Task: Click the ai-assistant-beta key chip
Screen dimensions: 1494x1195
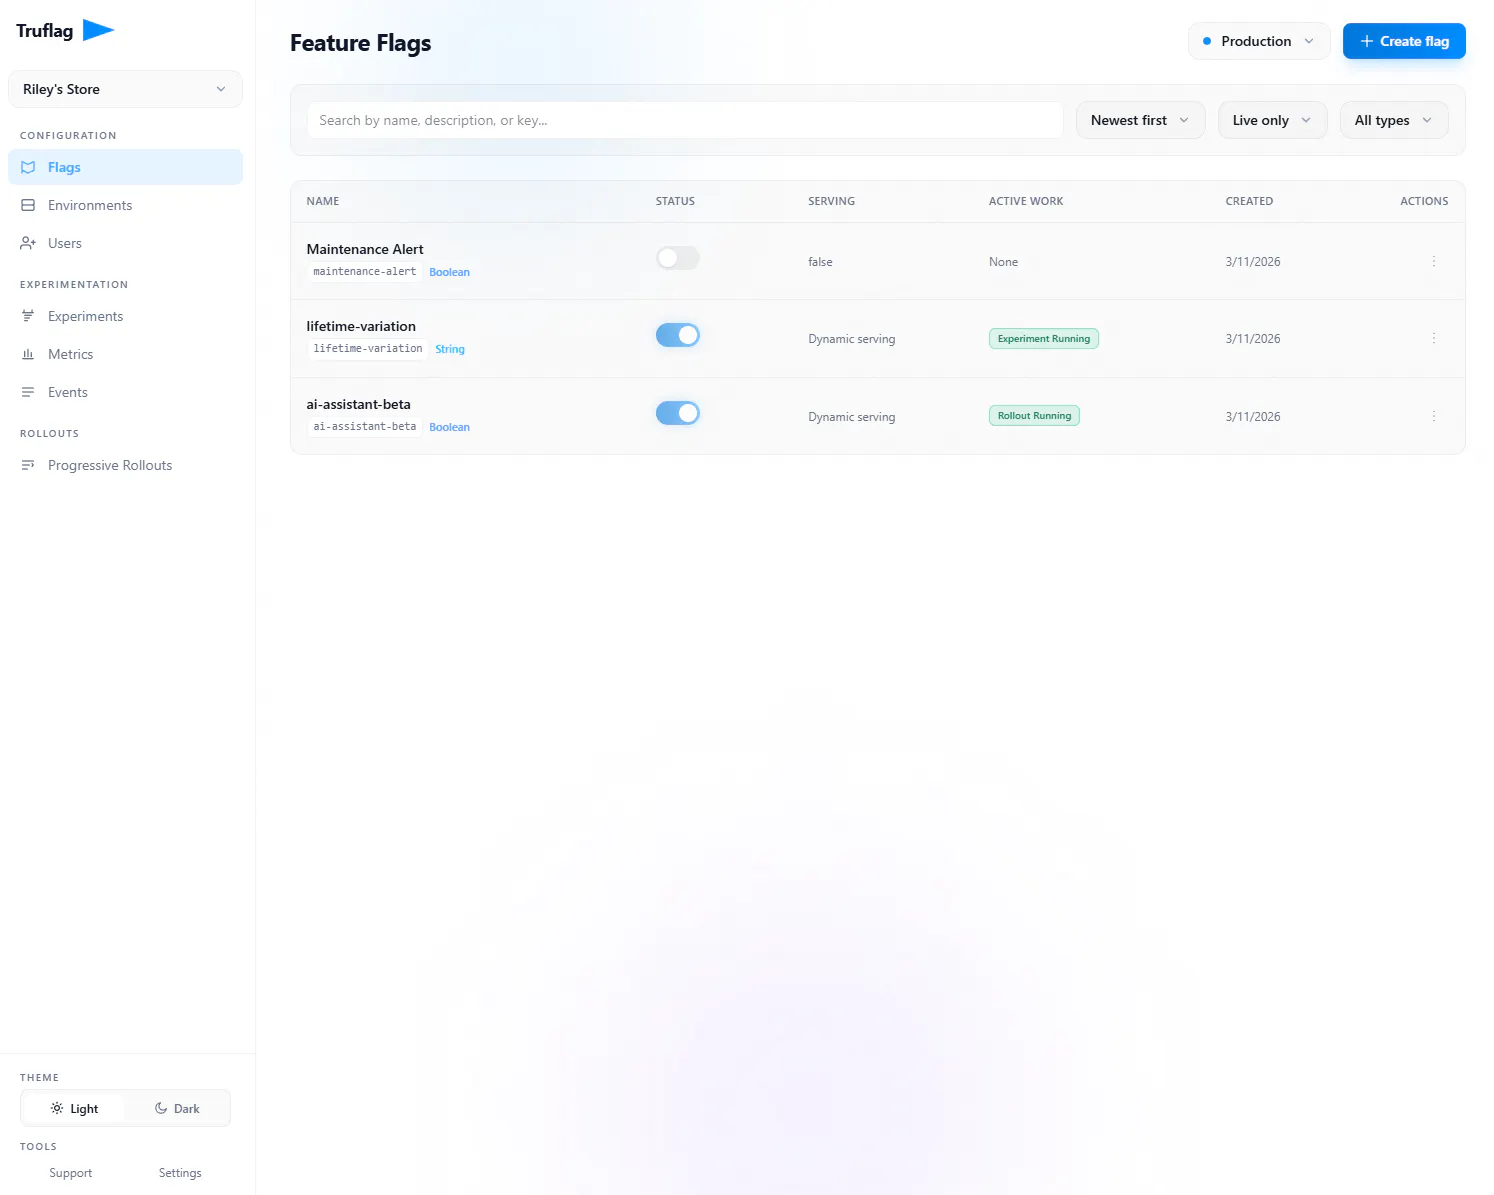Action: (365, 427)
